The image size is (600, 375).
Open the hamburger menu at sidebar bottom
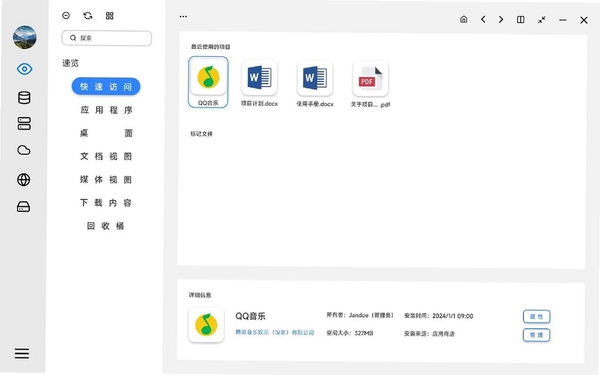pyautogui.click(x=22, y=353)
